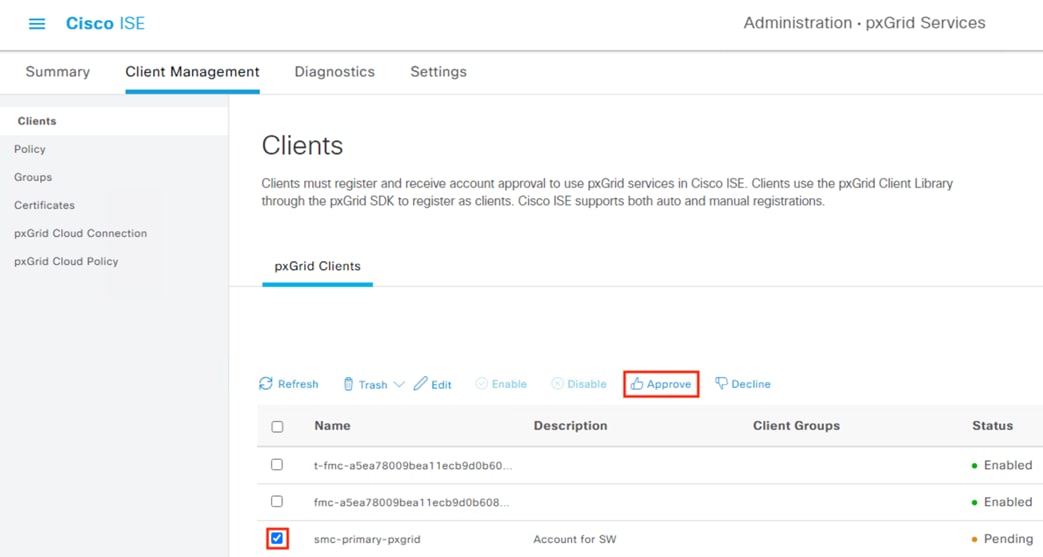Sort by the Name column header
The height and width of the screenshot is (557, 1043).
[333, 426]
